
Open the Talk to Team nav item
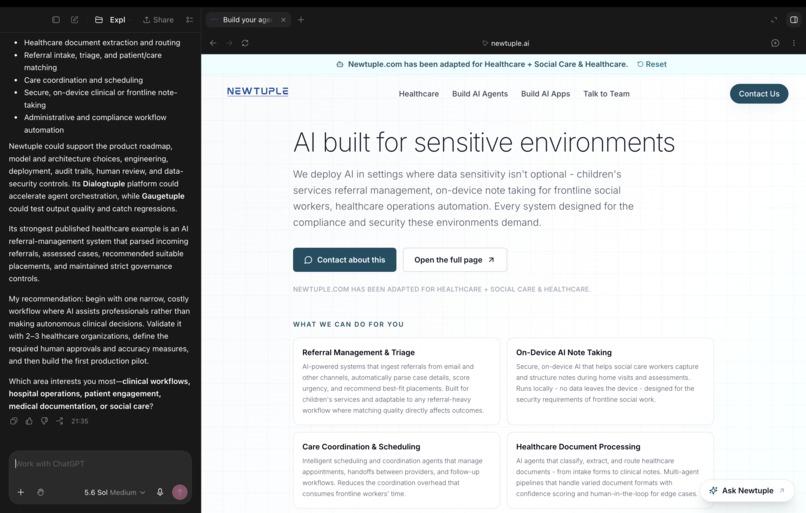click(606, 94)
